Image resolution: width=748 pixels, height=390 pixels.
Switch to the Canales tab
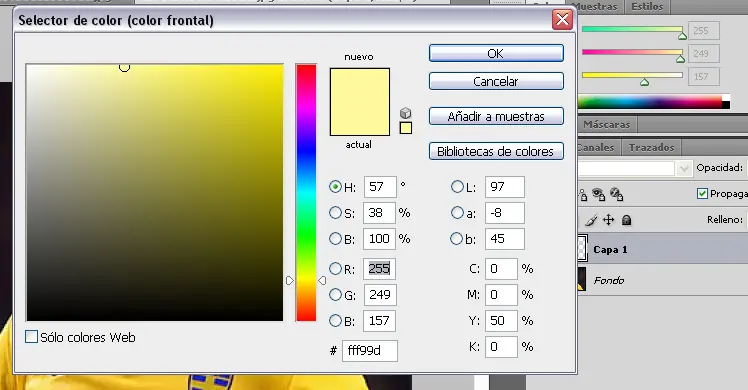tap(596, 147)
